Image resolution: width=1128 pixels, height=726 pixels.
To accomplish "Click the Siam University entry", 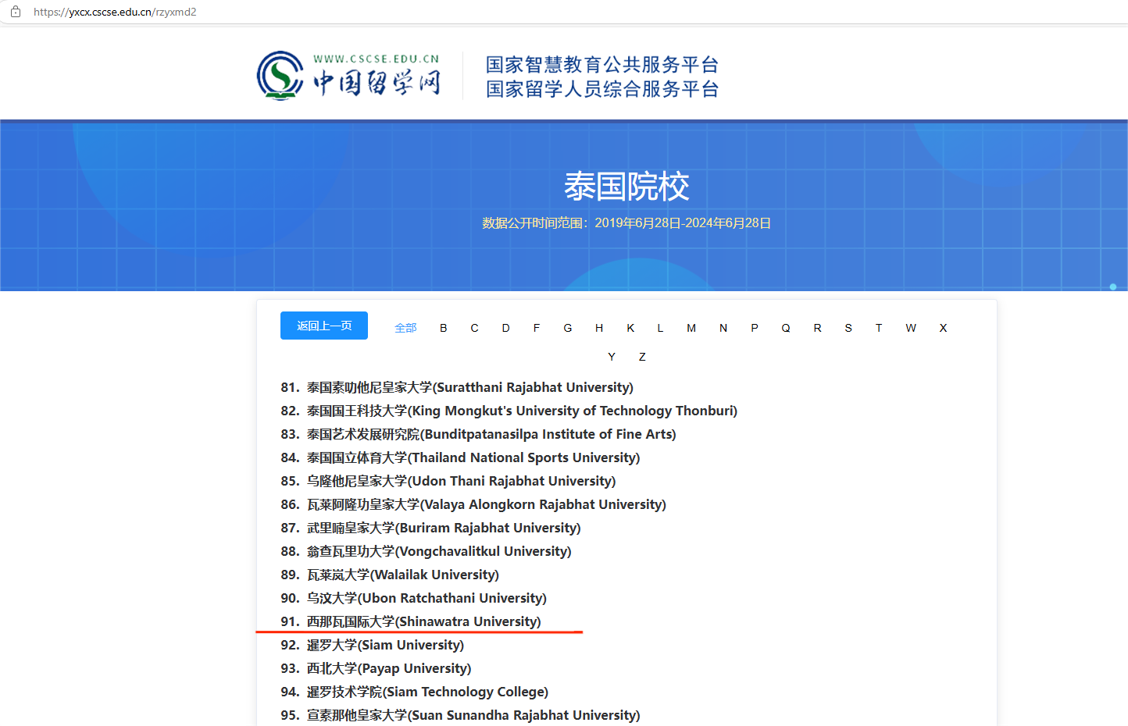I will point(372,645).
